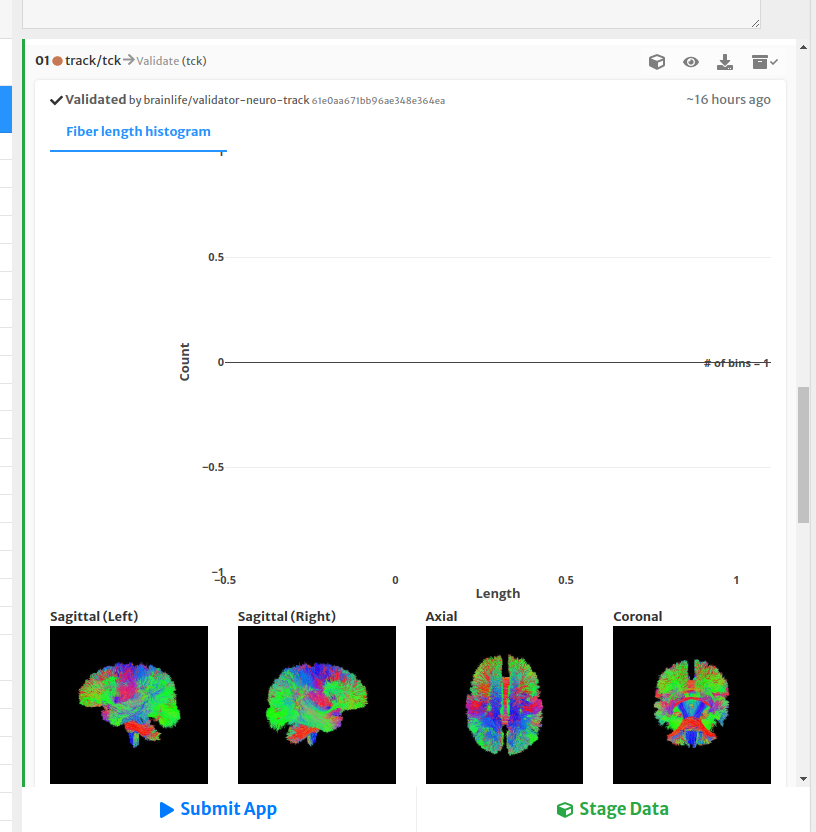Open the dataset with the eye viewer icon

(691, 61)
